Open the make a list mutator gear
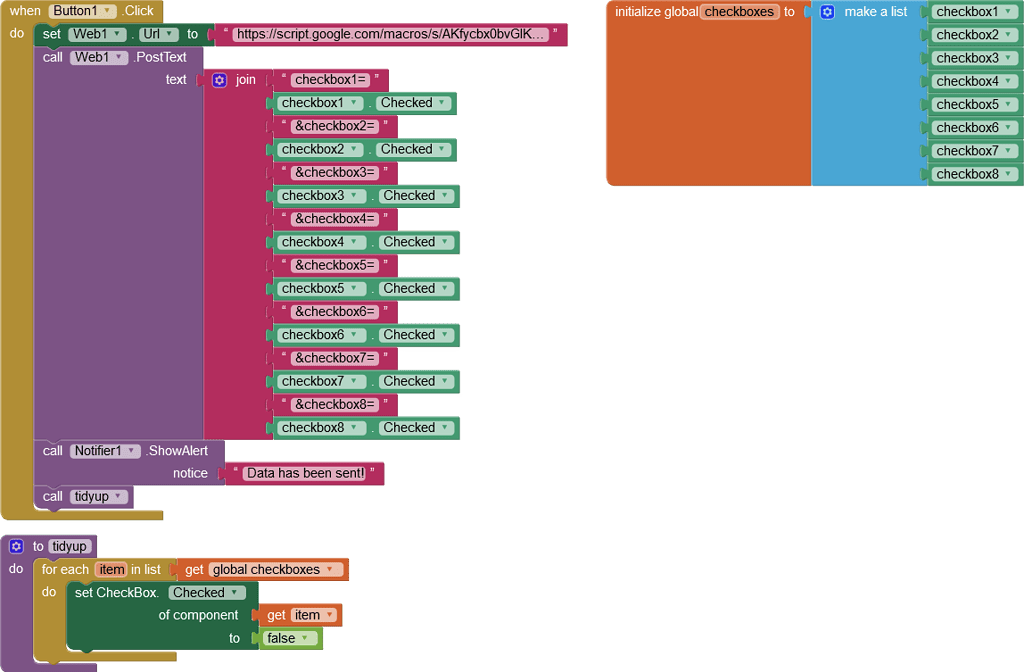This screenshot has width=1024, height=672. coord(827,11)
